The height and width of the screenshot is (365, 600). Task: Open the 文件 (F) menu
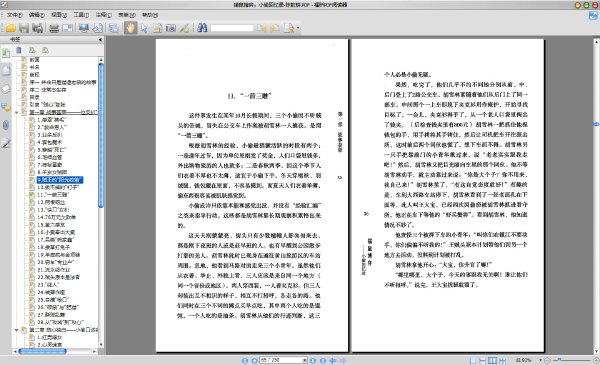[x=14, y=15]
